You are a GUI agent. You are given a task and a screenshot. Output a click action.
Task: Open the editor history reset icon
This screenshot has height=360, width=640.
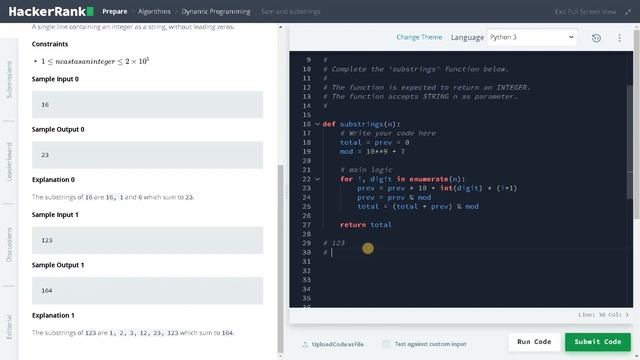coord(596,38)
